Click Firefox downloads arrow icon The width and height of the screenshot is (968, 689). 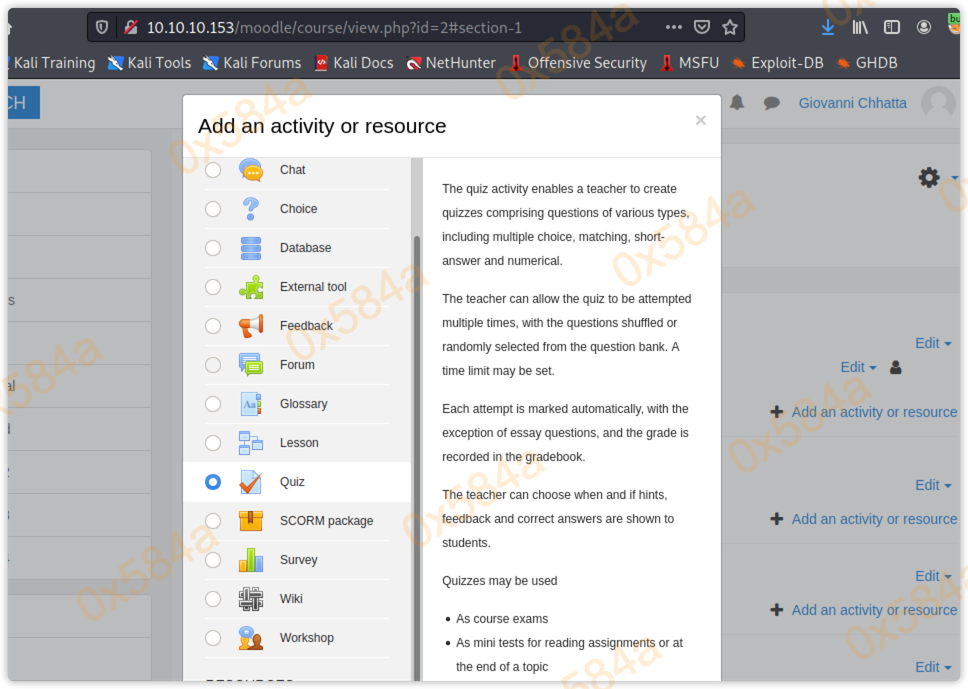pos(828,28)
